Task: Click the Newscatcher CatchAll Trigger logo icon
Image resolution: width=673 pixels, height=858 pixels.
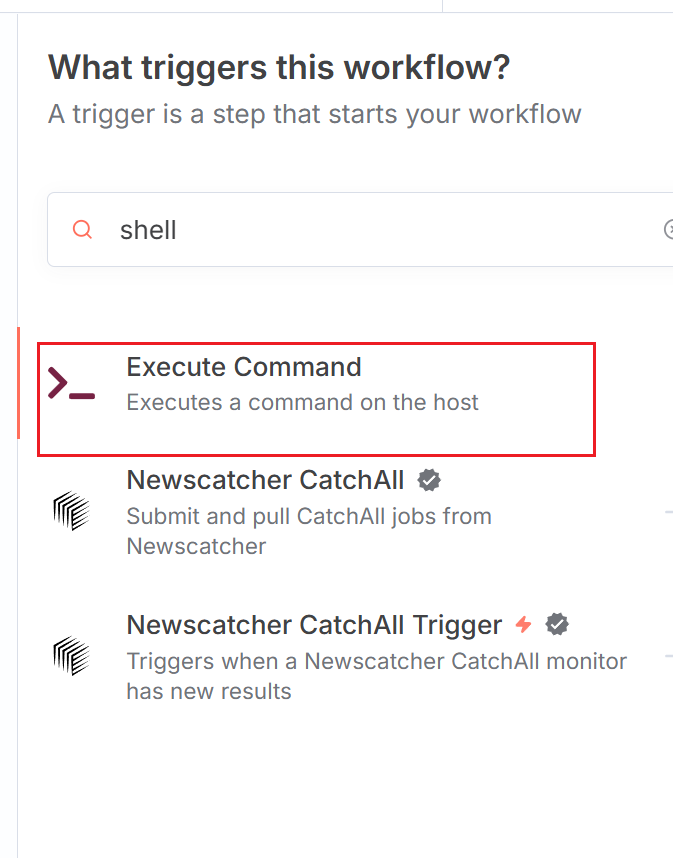Action: tap(71, 656)
